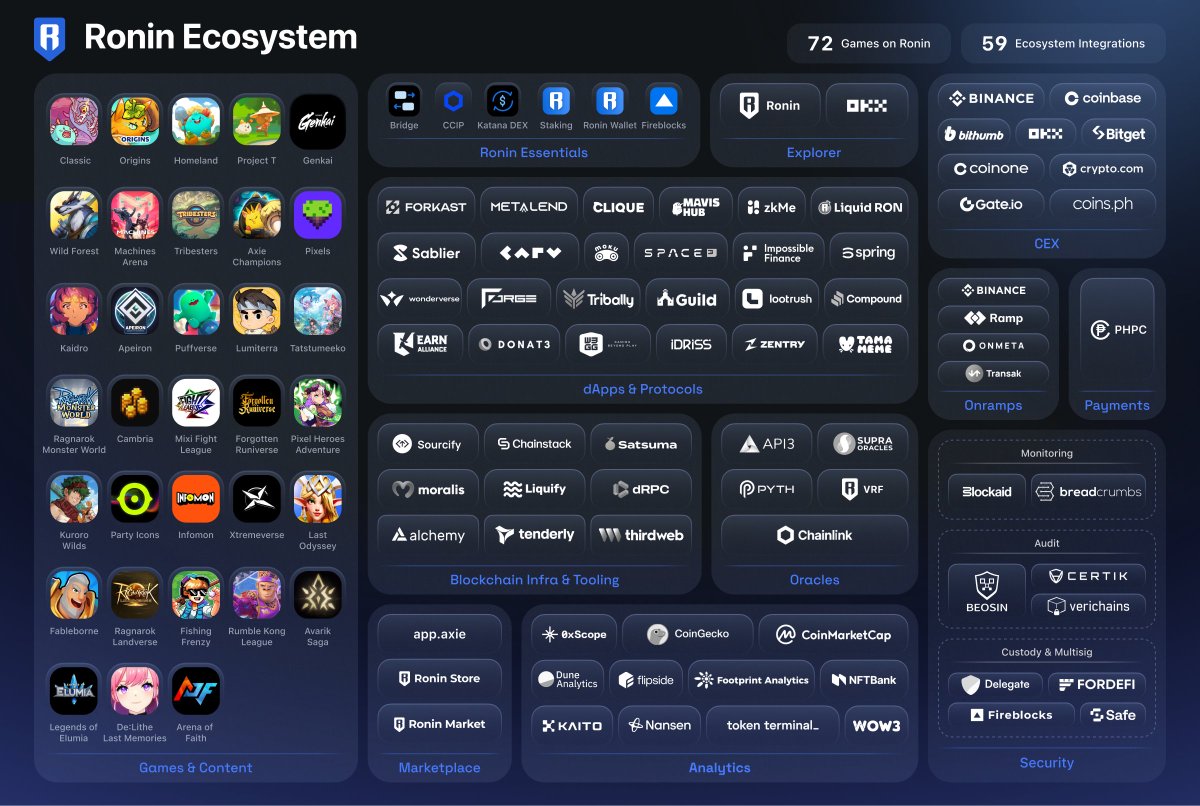Open the CCIP icon

click(x=454, y=100)
